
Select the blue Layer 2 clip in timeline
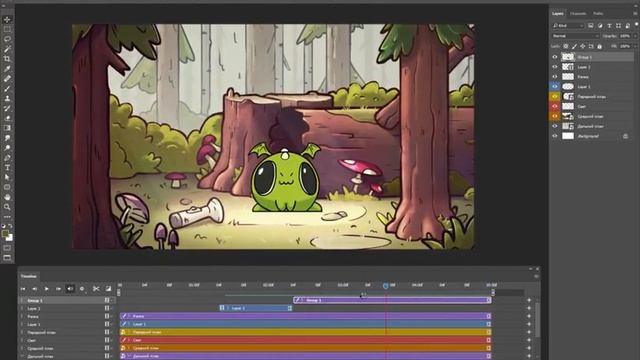256,308
